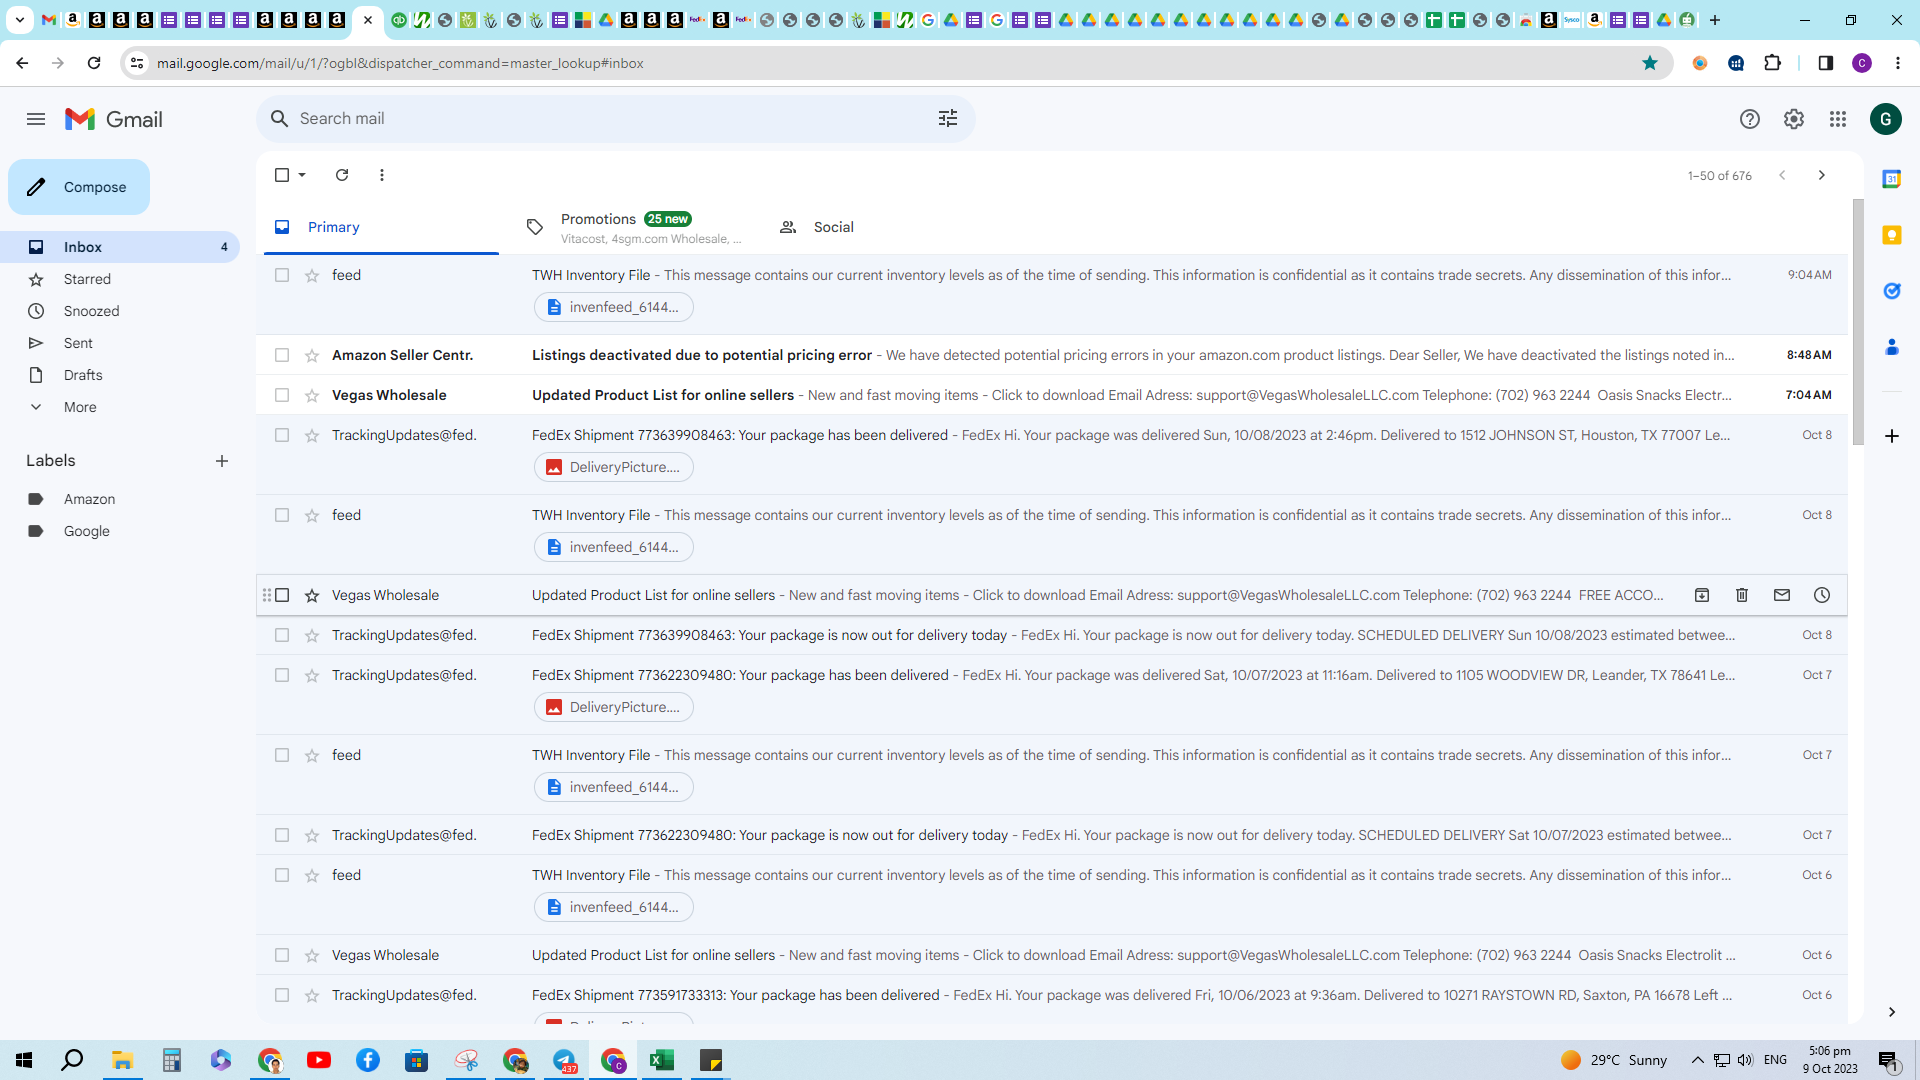Open the browser Extensions puzzle icon
The width and height of the screenshot is (1920, 1080).
pos(1773,63)
